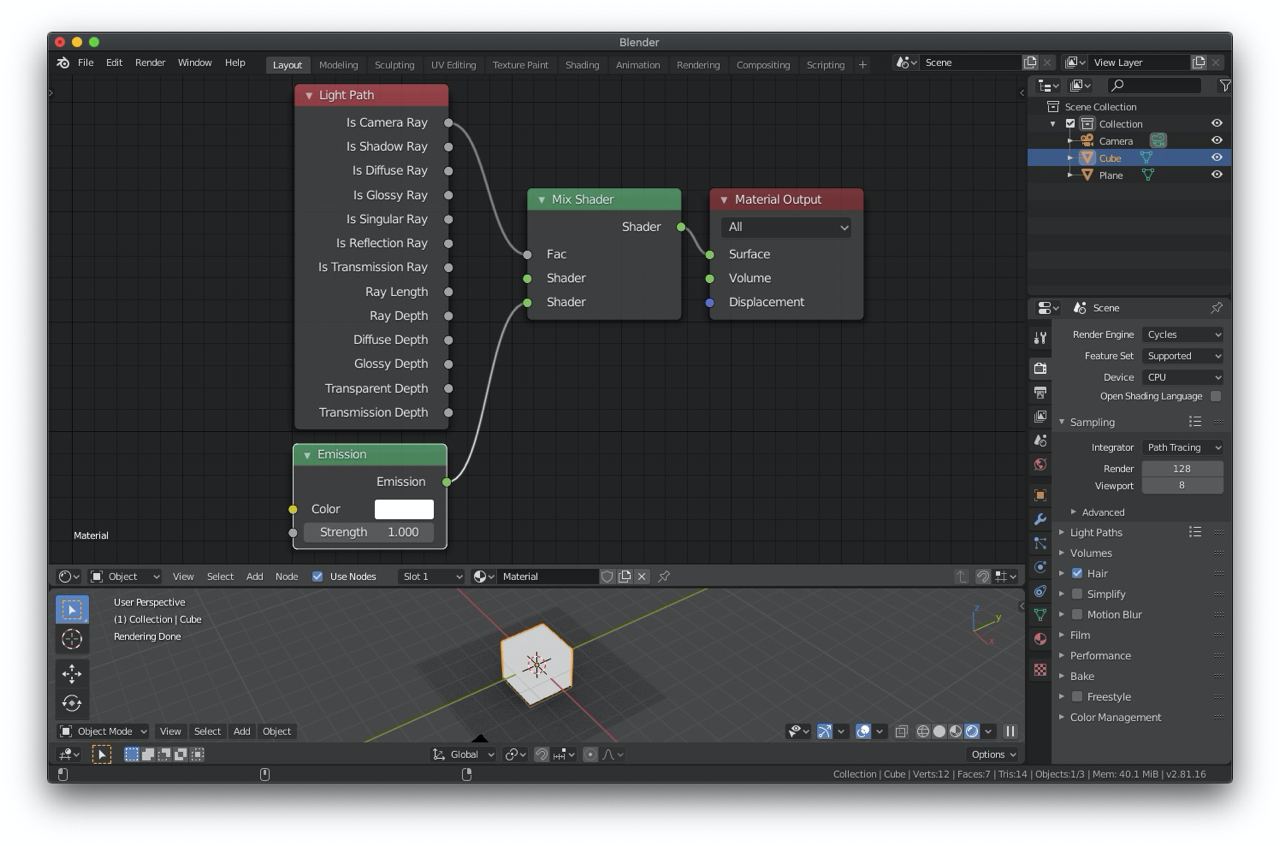The width and height of the screenshot is (1280, 846).
Task: Switch to the Modeling workspace tab
Action: click(338, 65)
